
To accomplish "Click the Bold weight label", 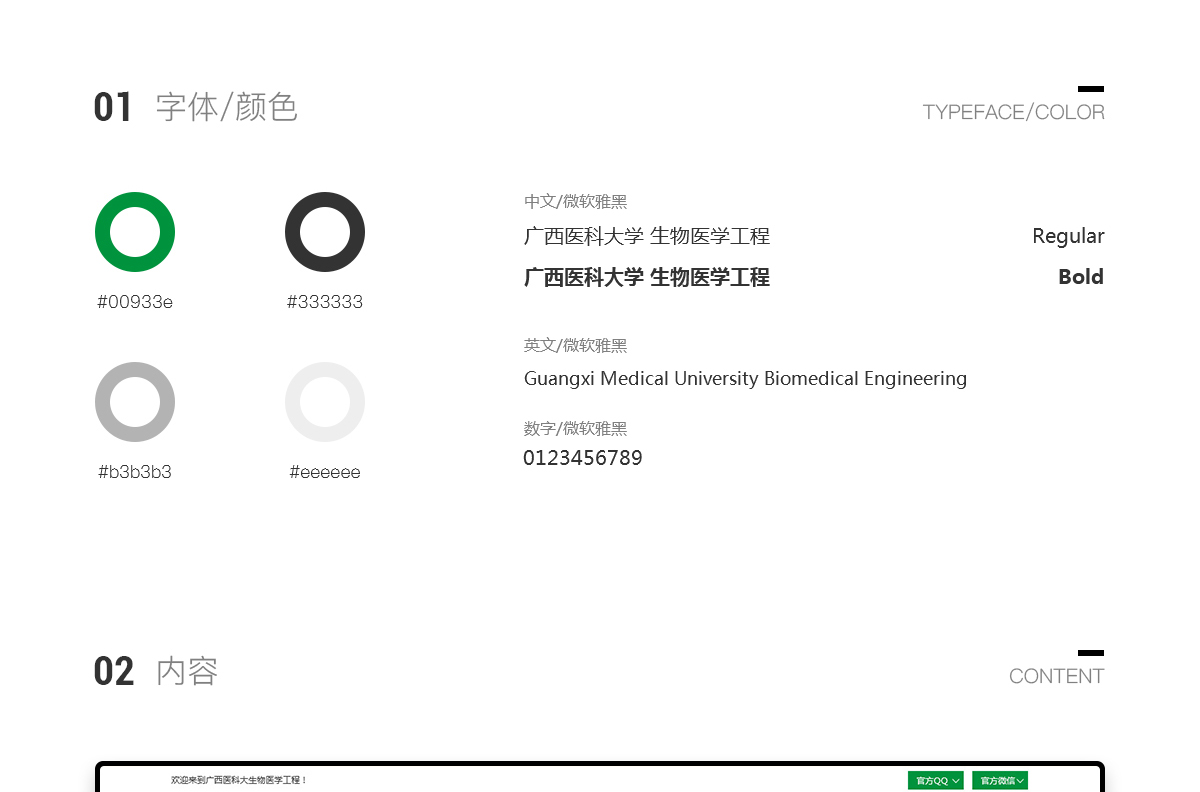I will 1081,277.
